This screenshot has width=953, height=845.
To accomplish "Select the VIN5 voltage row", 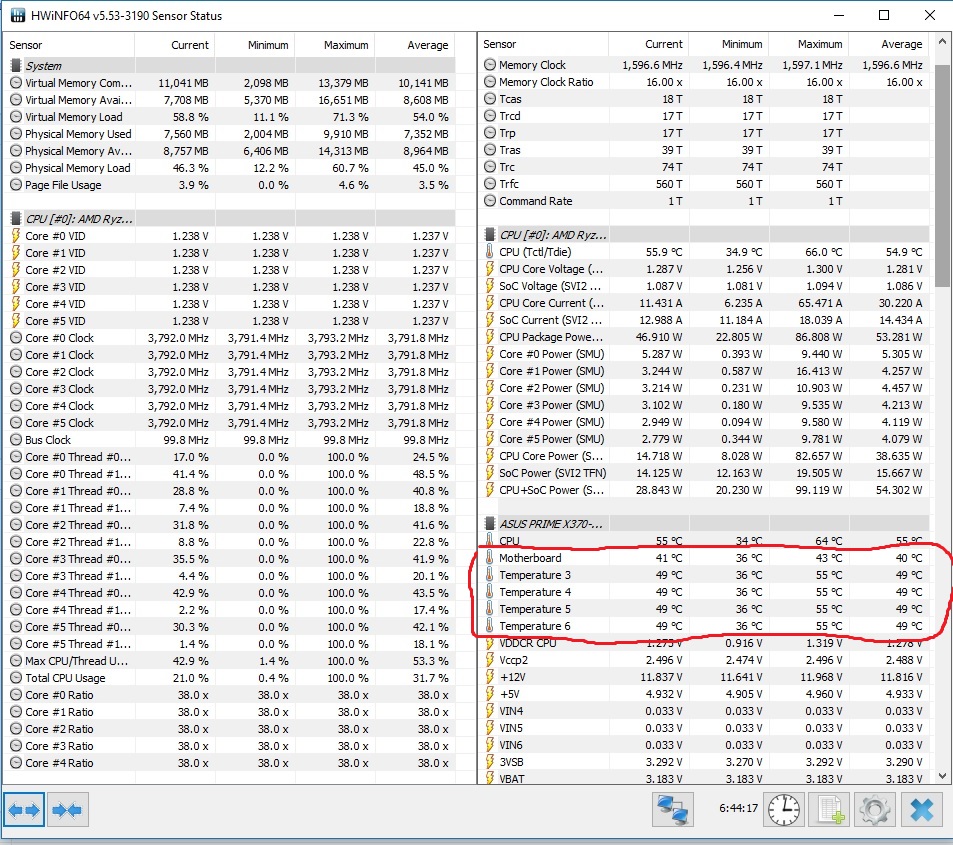I will [x=704, y=728].
